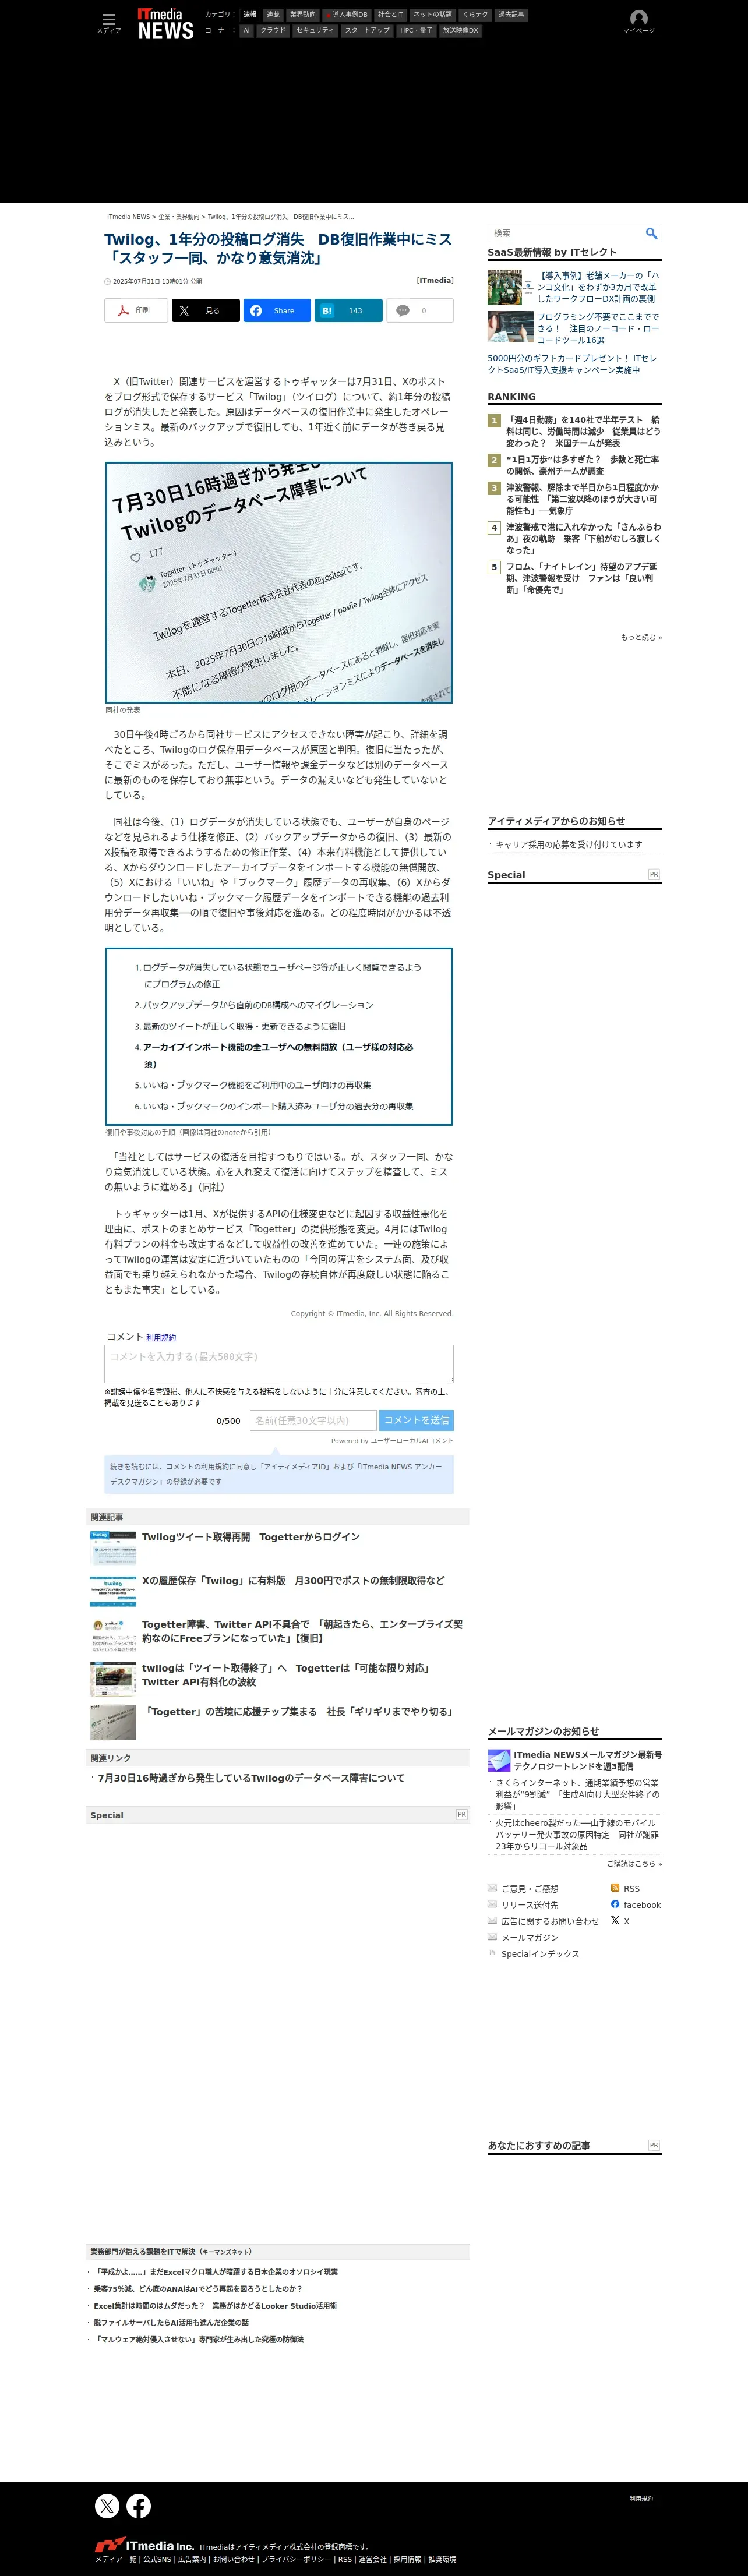Click the コメントを送信 button
This screenshot has height=2576, width=748.
[417, 1420]
